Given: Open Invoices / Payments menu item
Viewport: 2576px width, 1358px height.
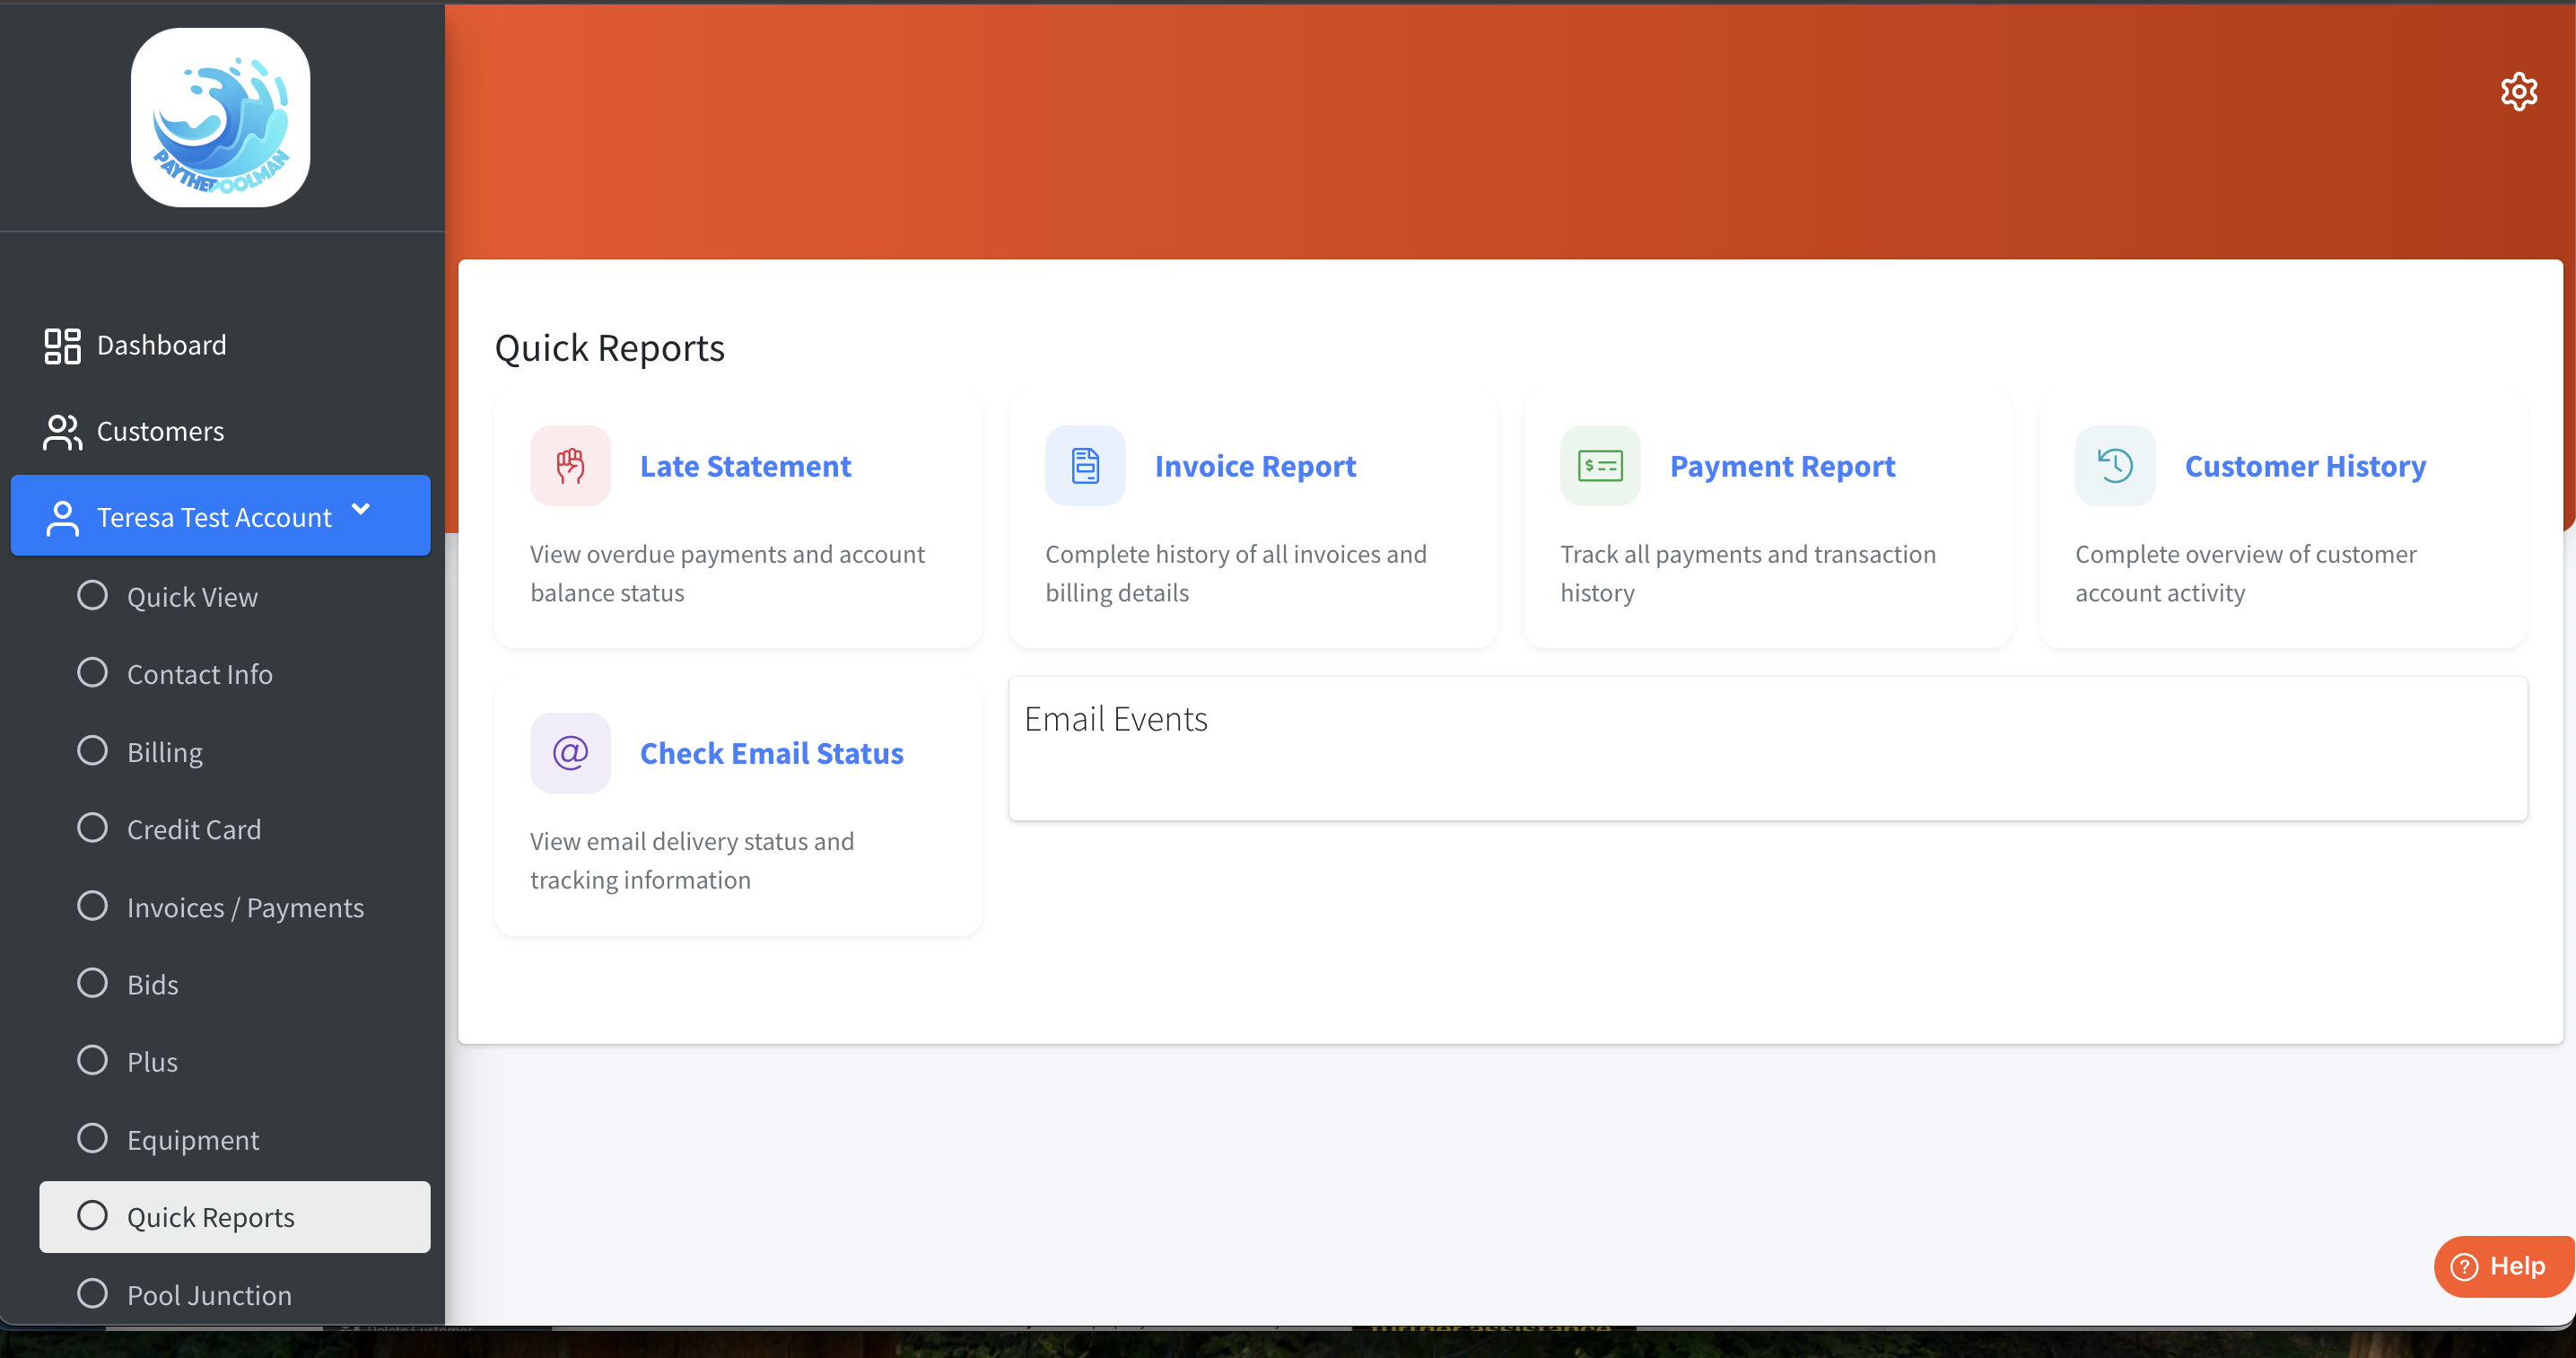Looking at the screenshot, I should [x=245, y=907].
